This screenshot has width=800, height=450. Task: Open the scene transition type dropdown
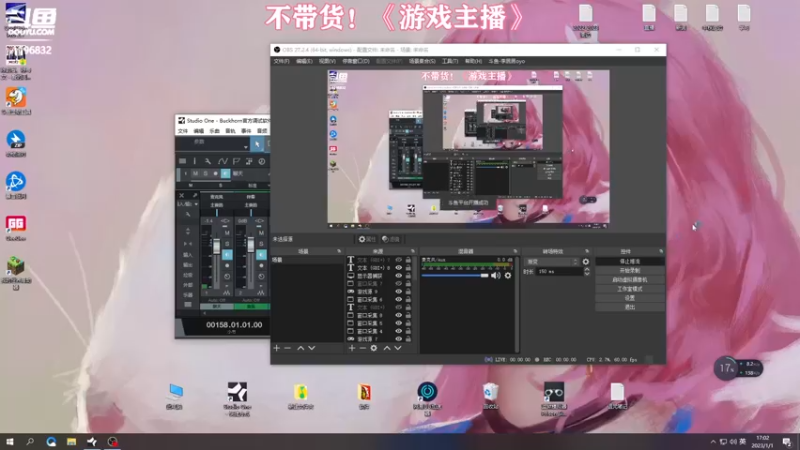coord(552,262)
